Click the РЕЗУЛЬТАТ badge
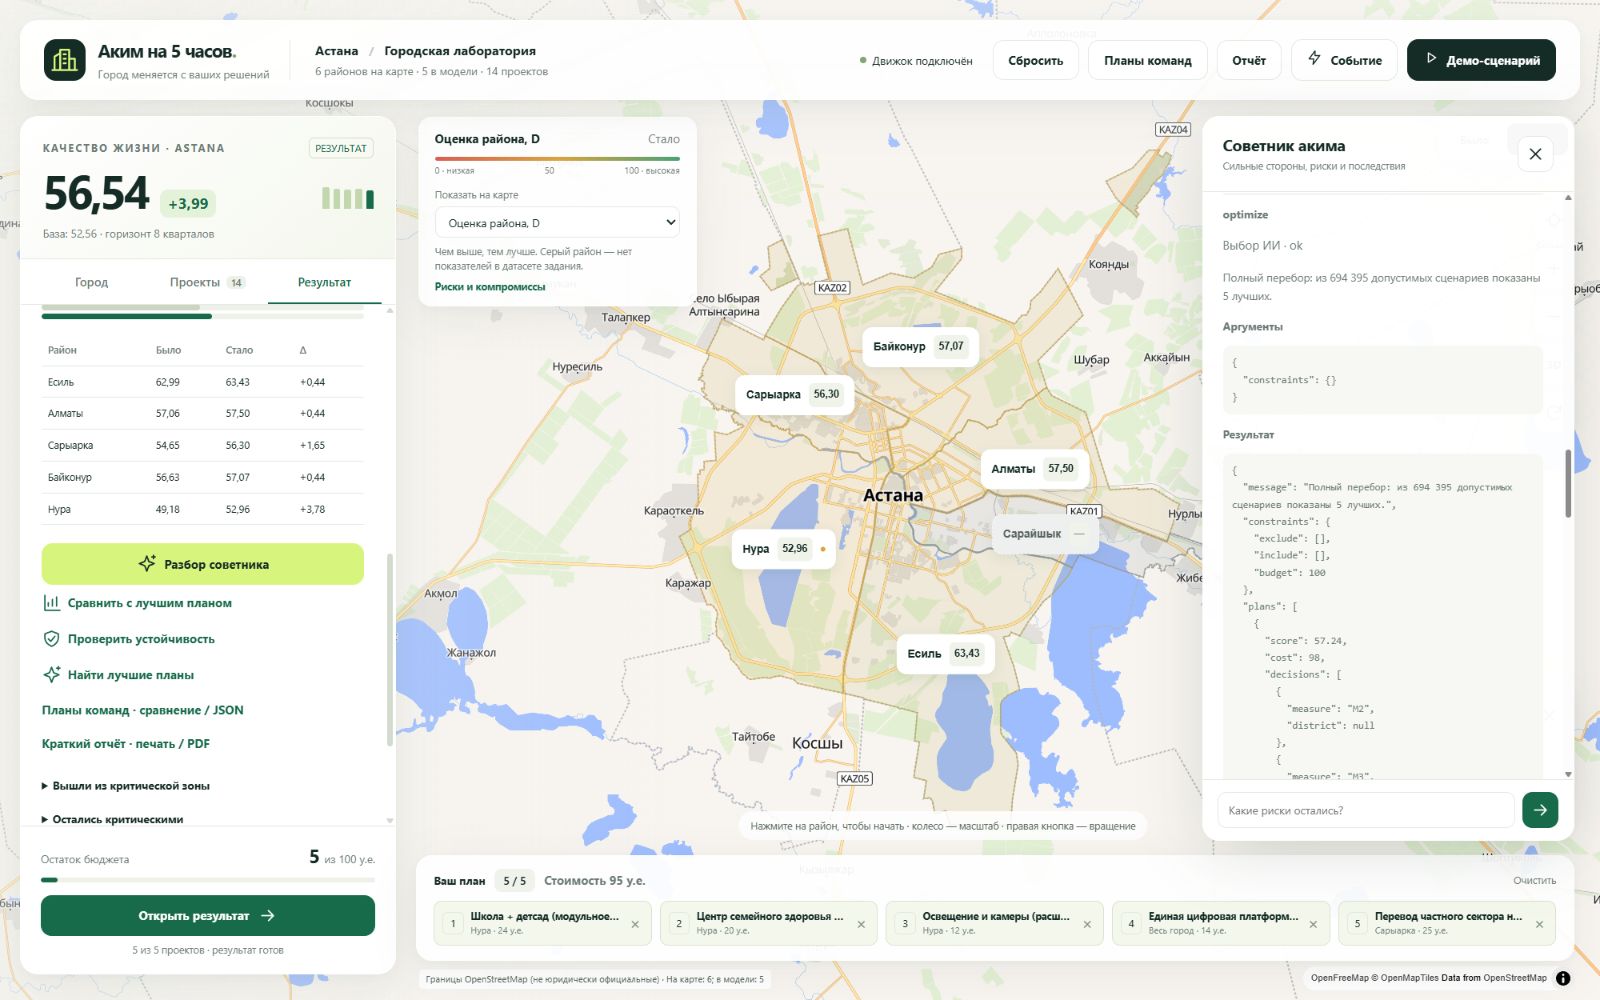 pos(341,148)
